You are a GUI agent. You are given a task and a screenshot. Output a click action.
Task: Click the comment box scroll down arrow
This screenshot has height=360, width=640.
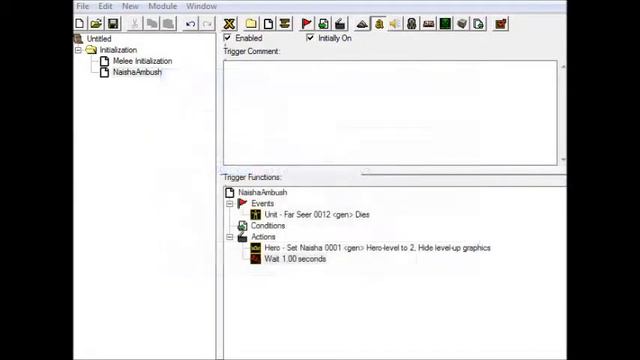(x=563, y=159)
